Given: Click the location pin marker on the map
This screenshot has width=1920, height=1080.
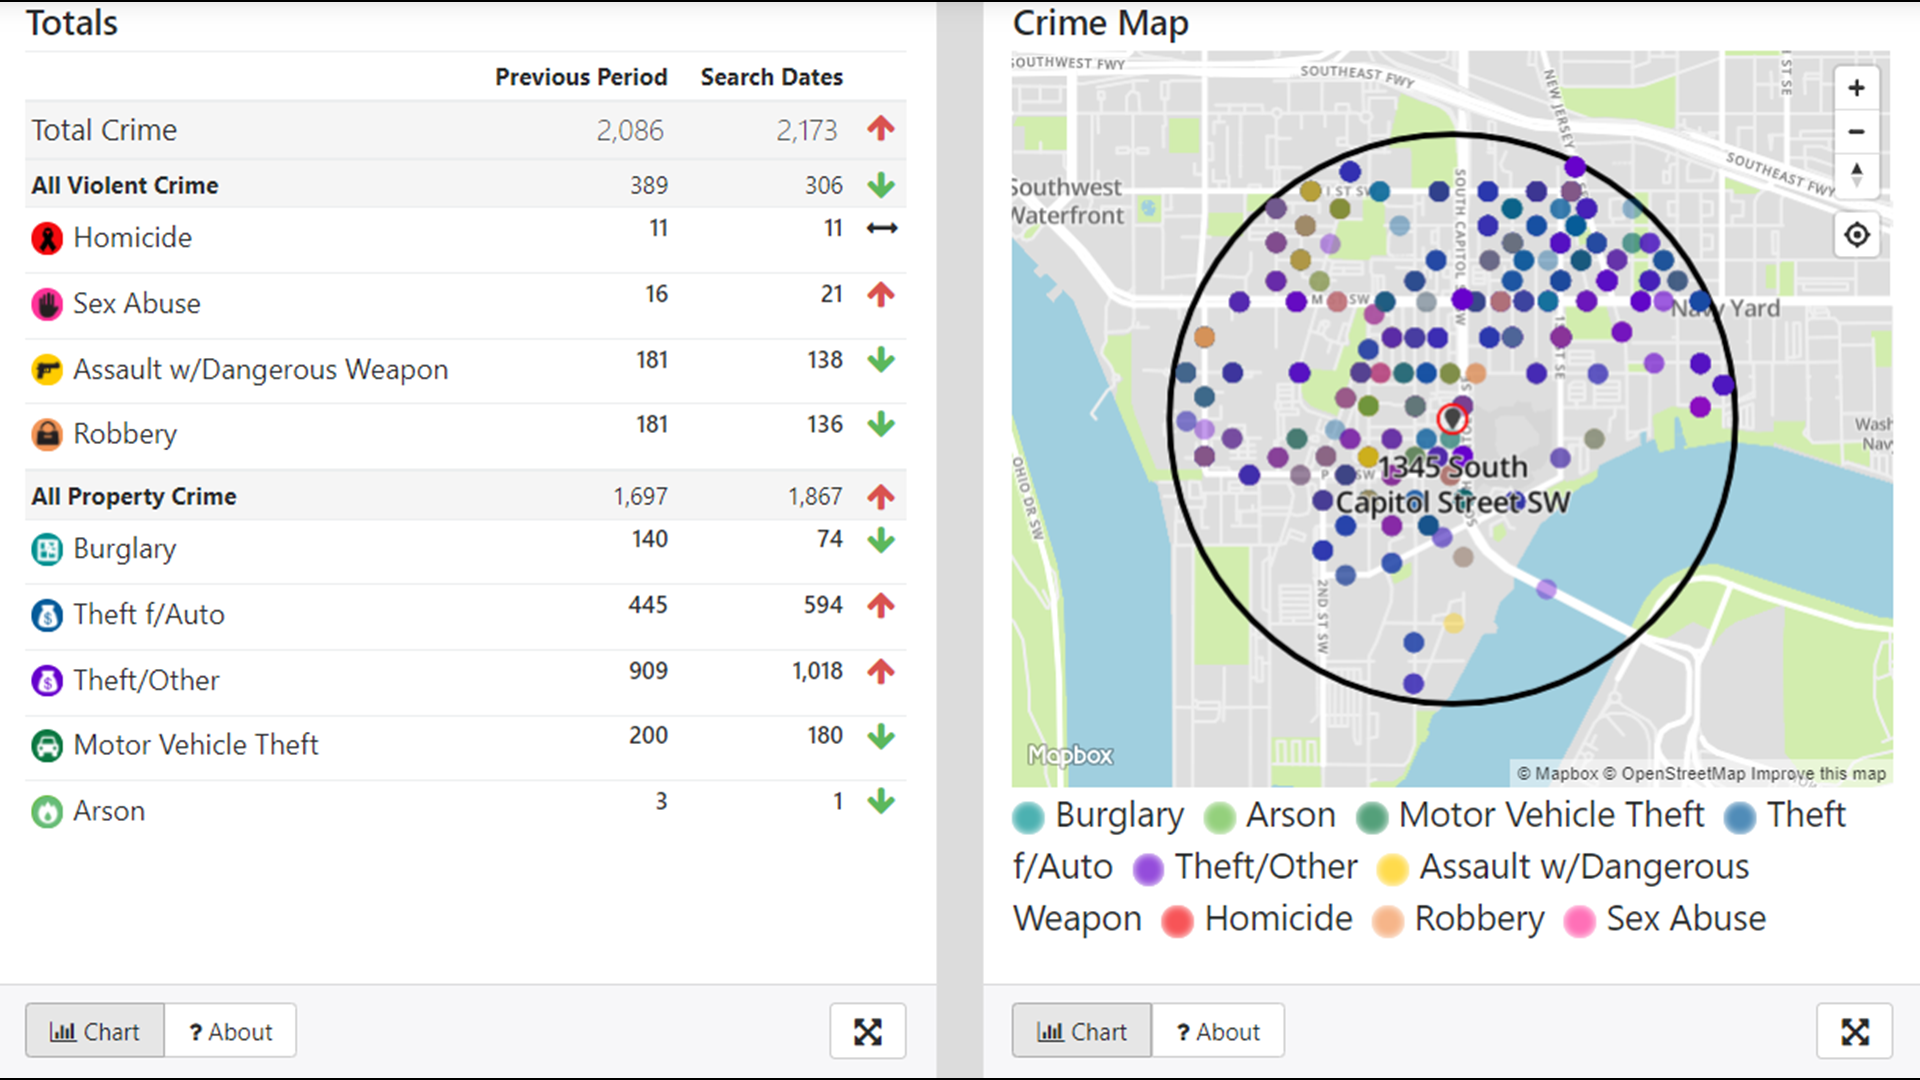Looking at the screenshot, I should click(1452, 418).
